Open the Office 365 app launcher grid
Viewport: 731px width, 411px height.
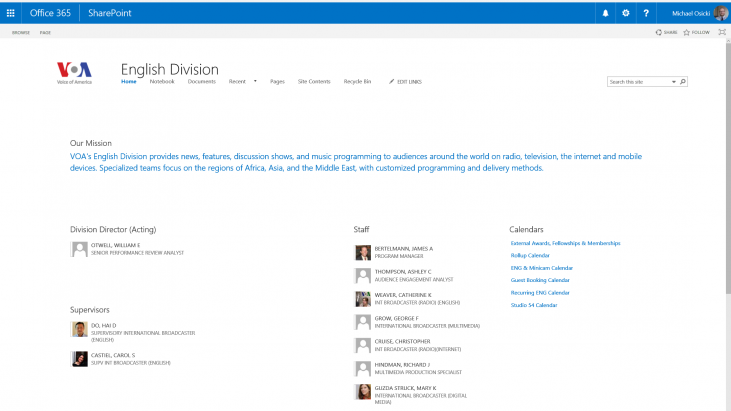[x=10, y=13]
